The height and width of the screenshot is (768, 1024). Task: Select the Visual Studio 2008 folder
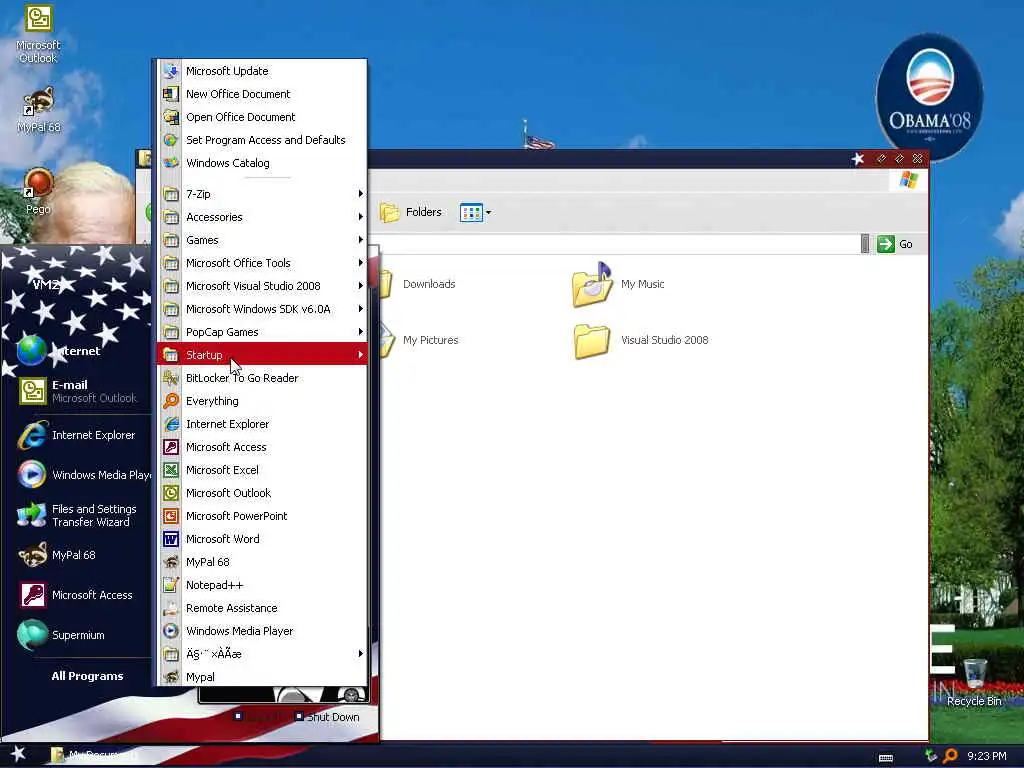click(x=641, y=340)
